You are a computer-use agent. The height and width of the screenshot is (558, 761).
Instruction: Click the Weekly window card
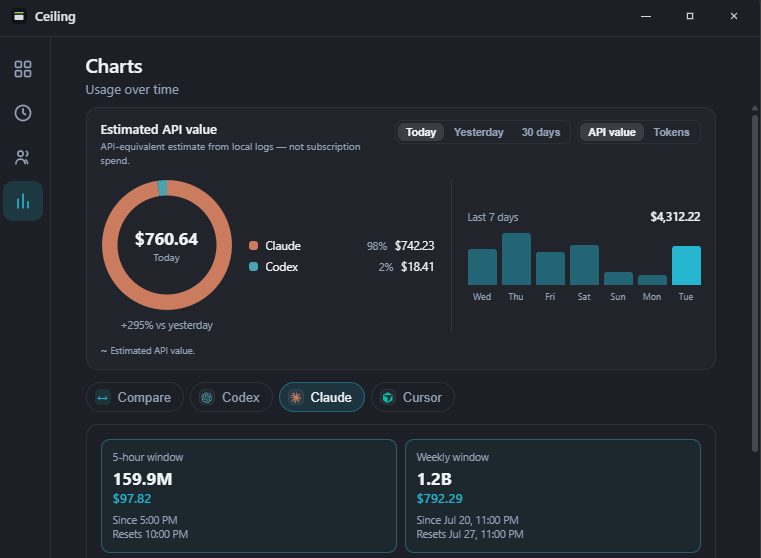553,496
